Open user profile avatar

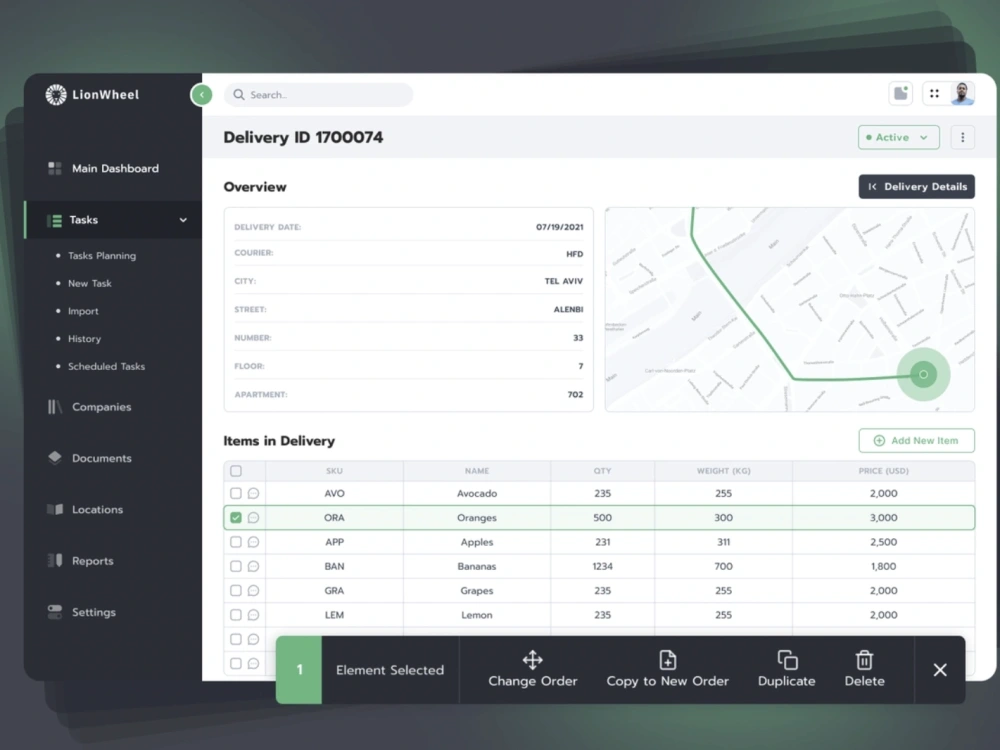coord(962,94)
